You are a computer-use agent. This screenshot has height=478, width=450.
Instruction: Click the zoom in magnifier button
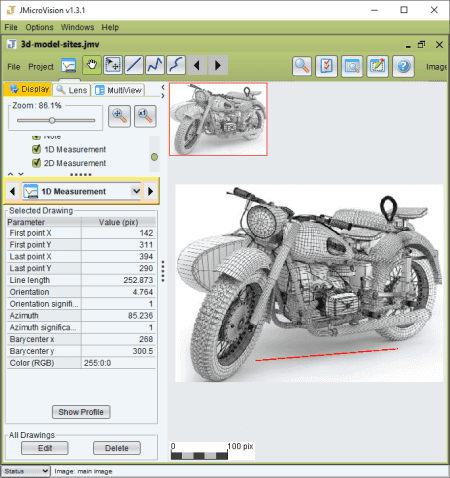119,116
